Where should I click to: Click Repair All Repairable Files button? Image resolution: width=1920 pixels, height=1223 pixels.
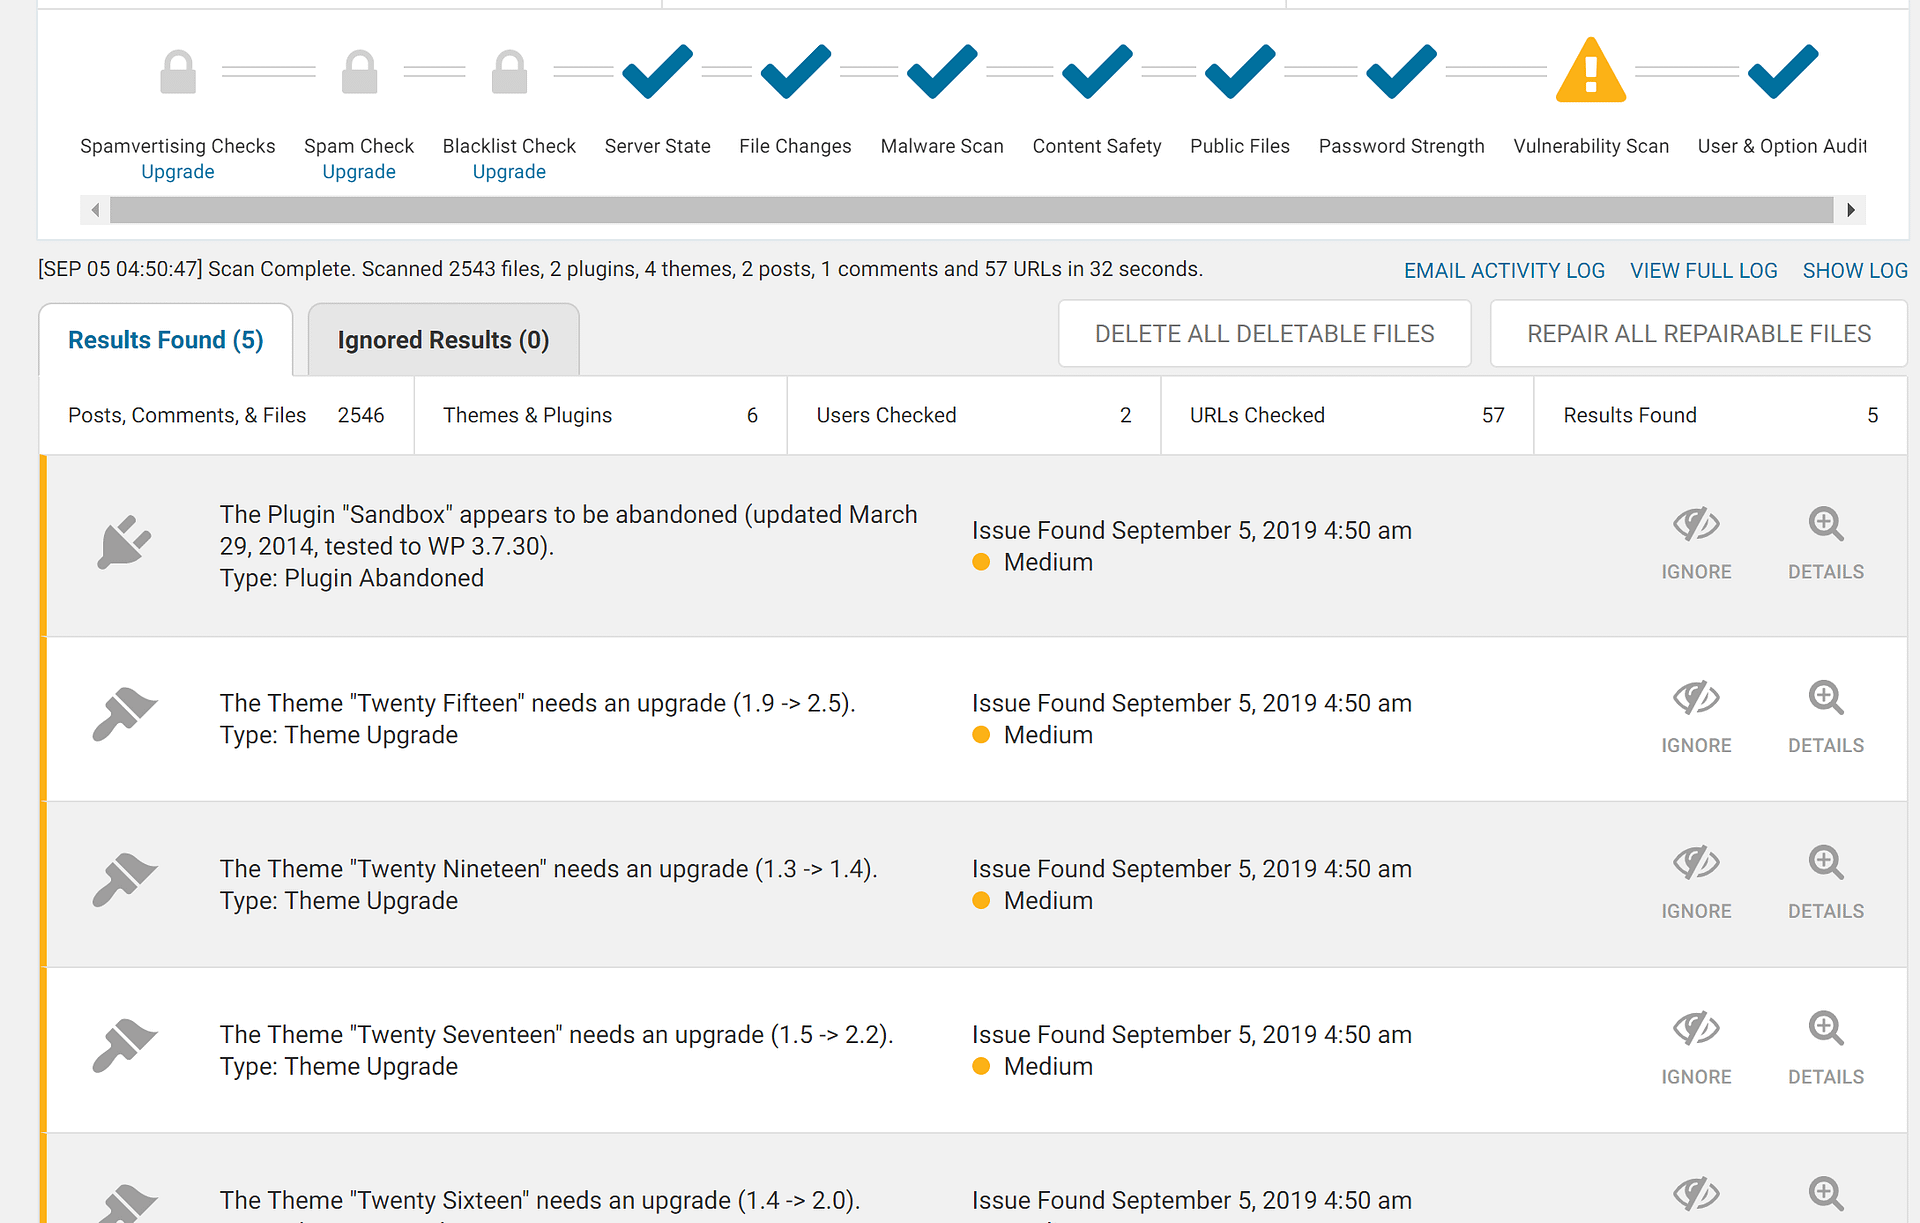click(1698, 334)
